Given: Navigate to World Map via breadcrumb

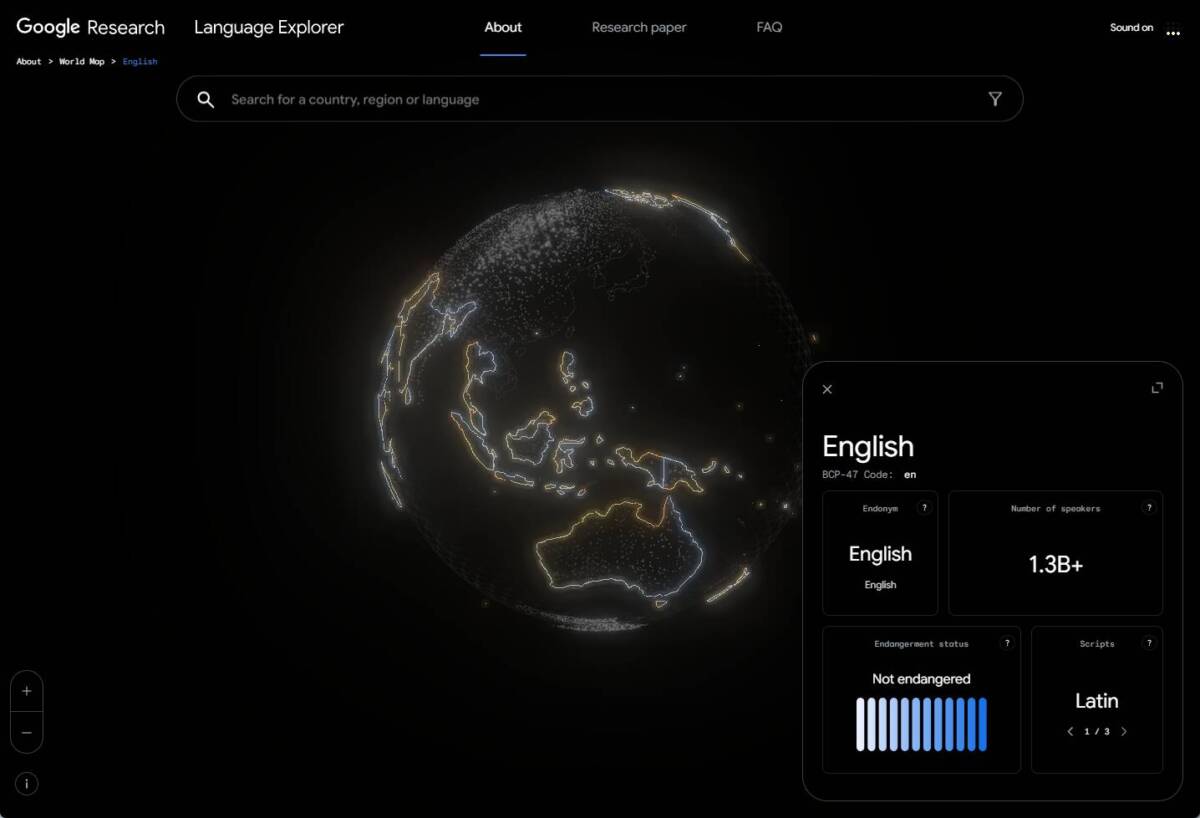Looking at the screenshot, I should click(x=81, y=61).
